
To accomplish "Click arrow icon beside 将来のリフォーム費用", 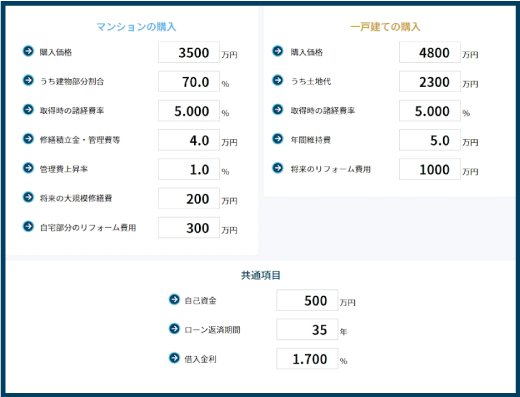I will coord(278,168).
